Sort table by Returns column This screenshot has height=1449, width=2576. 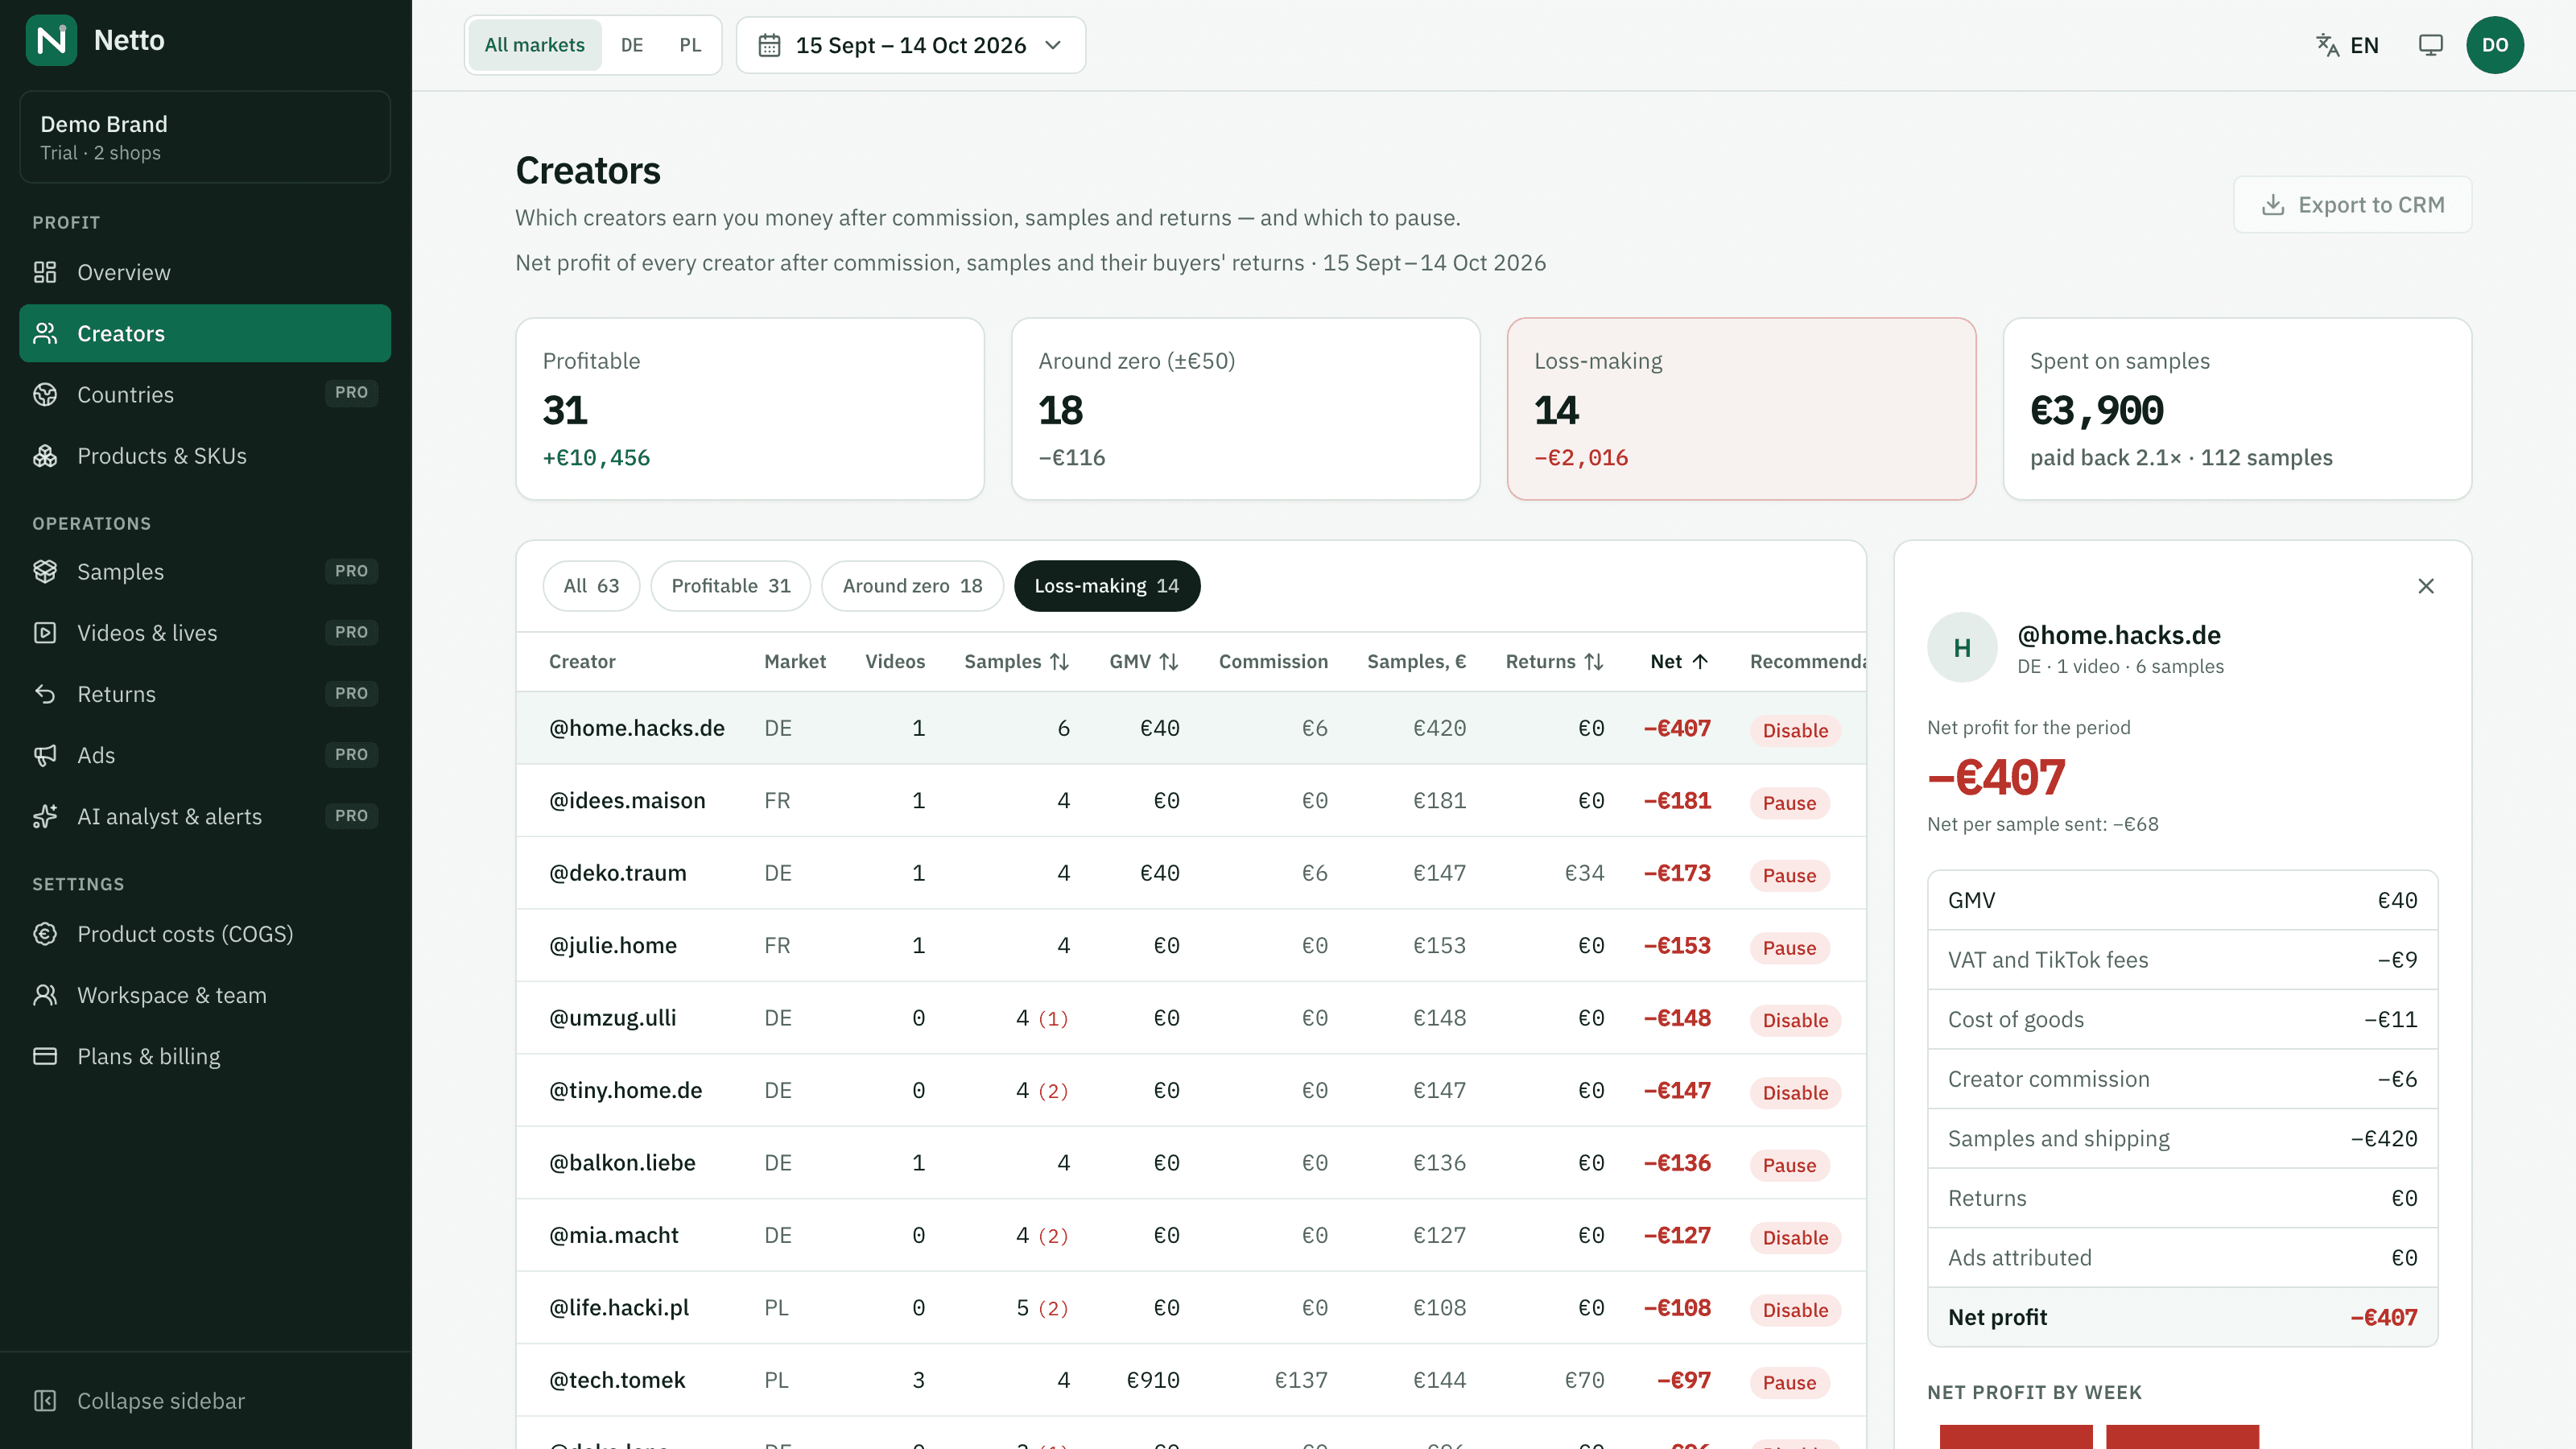[x=1554, y=661]
